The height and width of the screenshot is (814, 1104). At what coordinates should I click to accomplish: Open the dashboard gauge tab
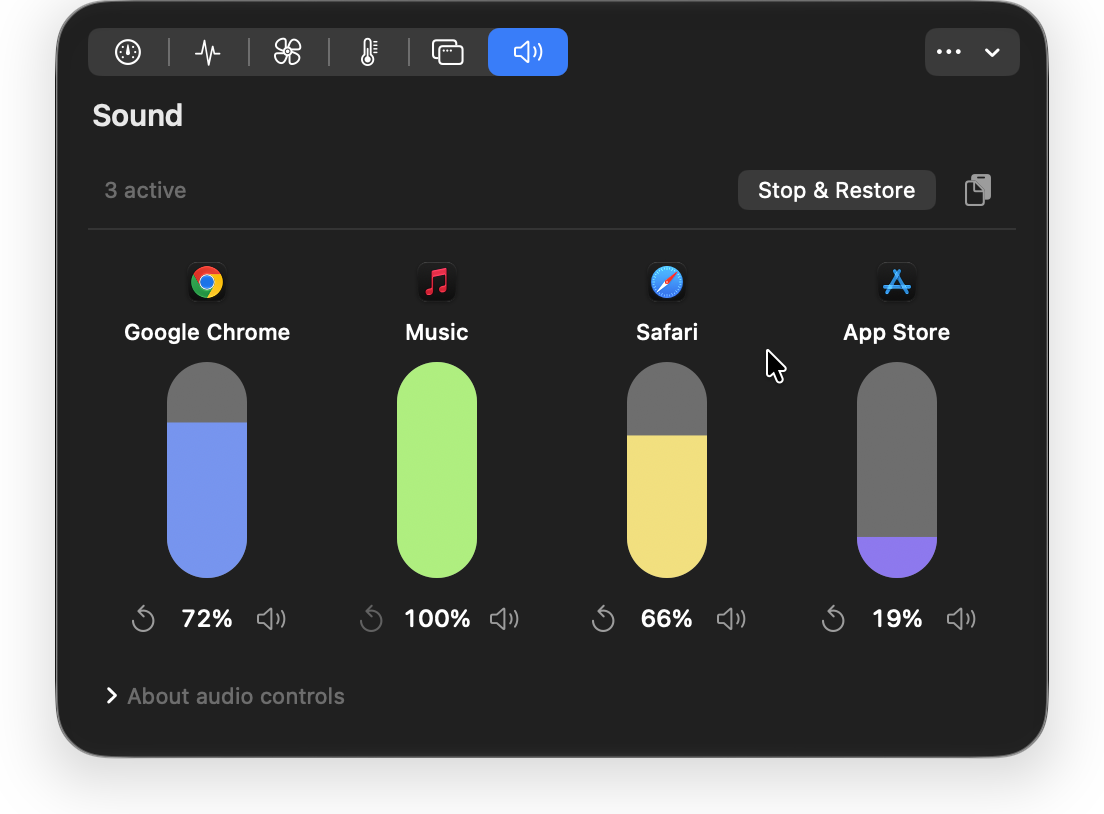point(128,52)
